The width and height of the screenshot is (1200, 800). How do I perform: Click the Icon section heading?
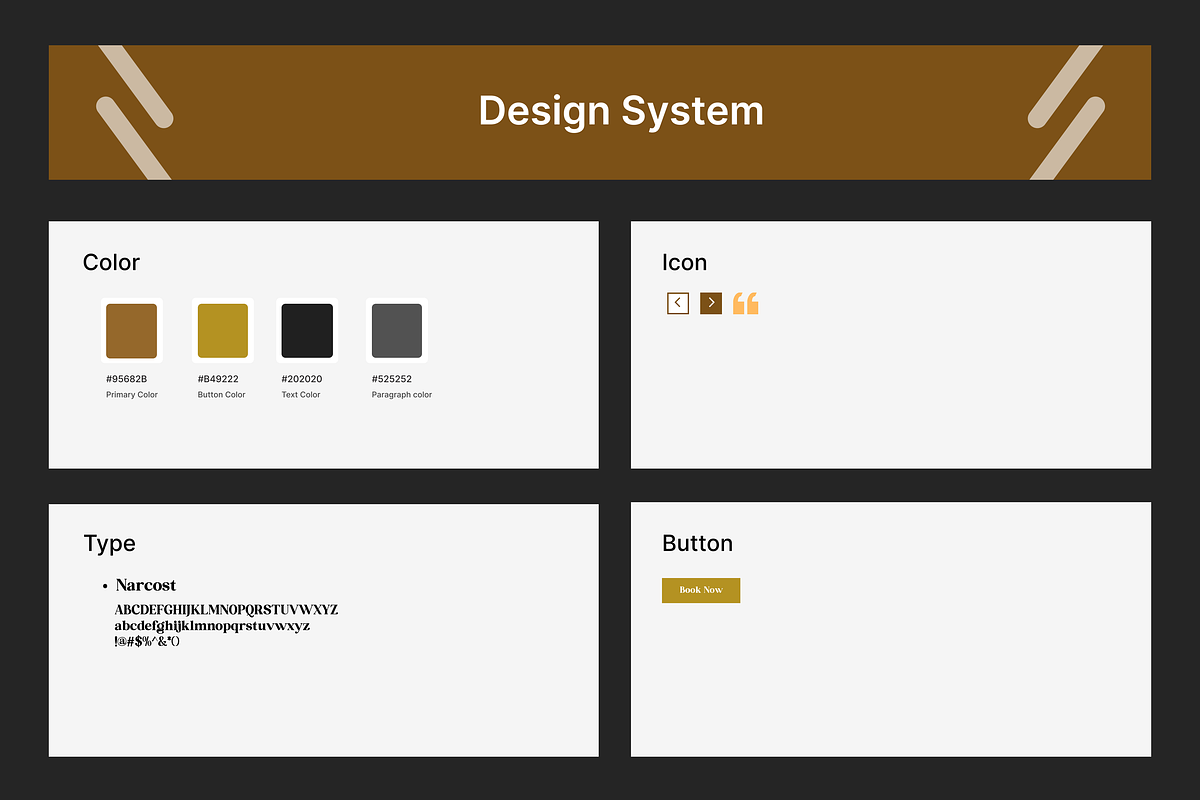pyautogui.click(x=684, y=263)
